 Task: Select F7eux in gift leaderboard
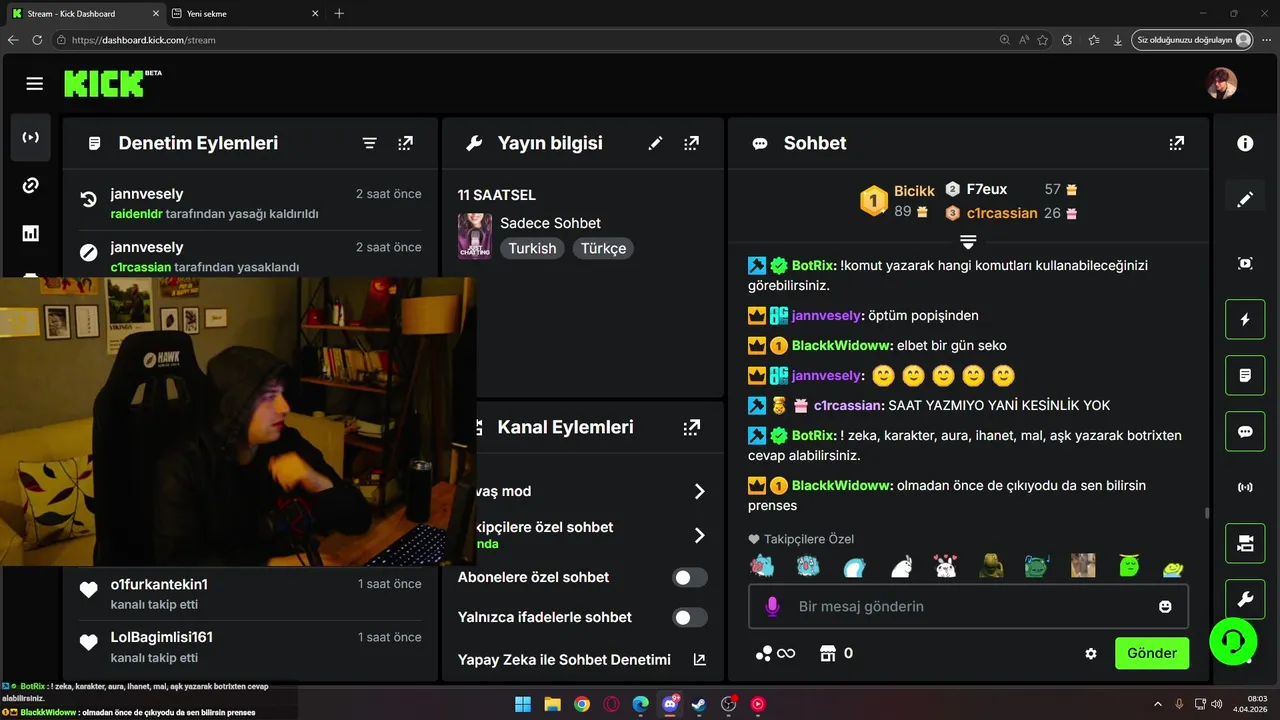tap(987, 189)
